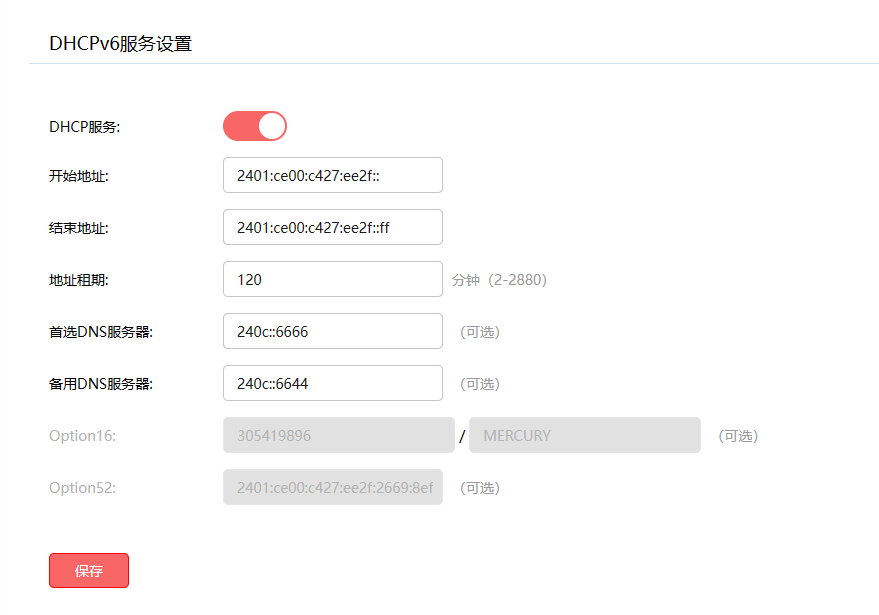
Task: Select the 地址租期 label
Action: [x=79, y=280]
